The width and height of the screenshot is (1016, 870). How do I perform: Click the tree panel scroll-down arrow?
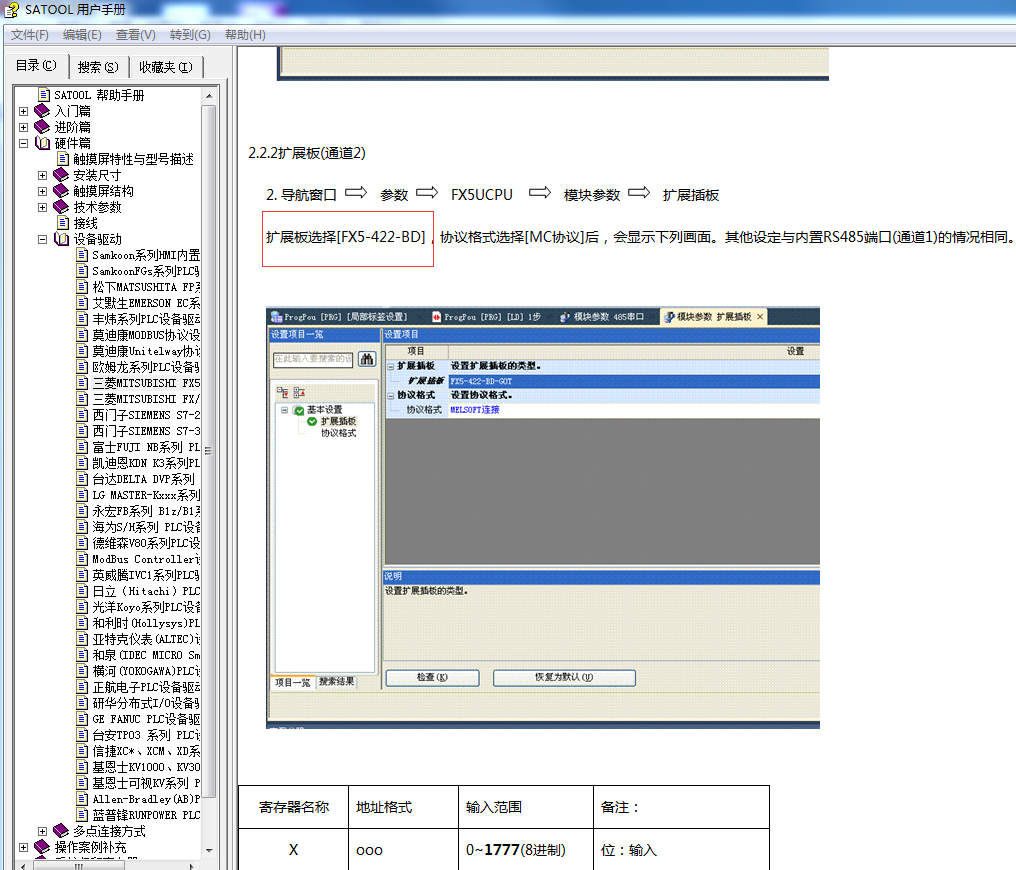(209, 861)
